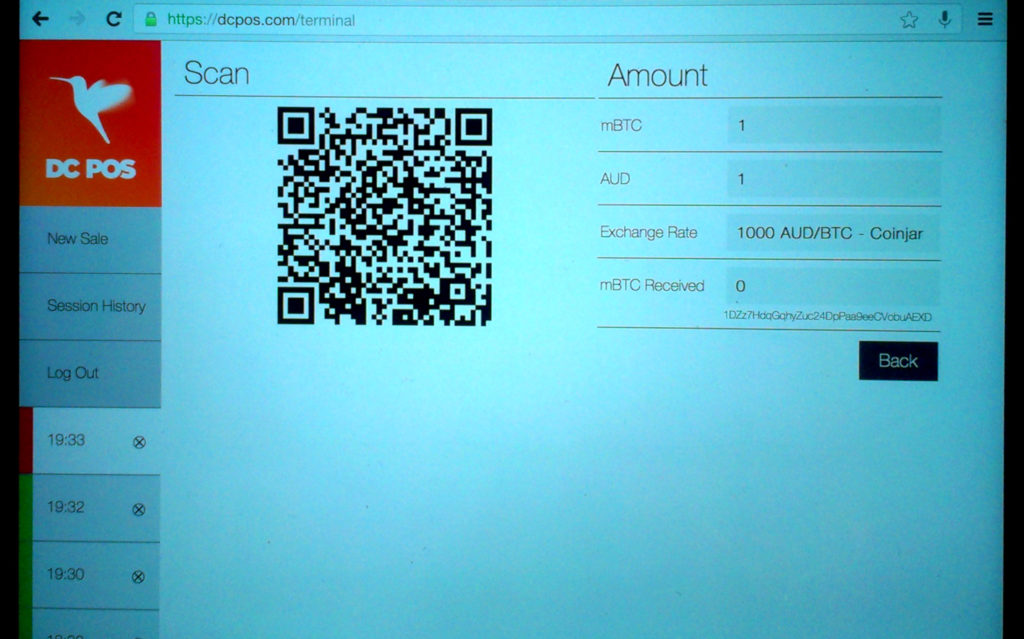Image resolution: width=1024 pixels, height=639 pixels.
Task: Open the 19:30 sale entry
Action: (x=89, y=576)
